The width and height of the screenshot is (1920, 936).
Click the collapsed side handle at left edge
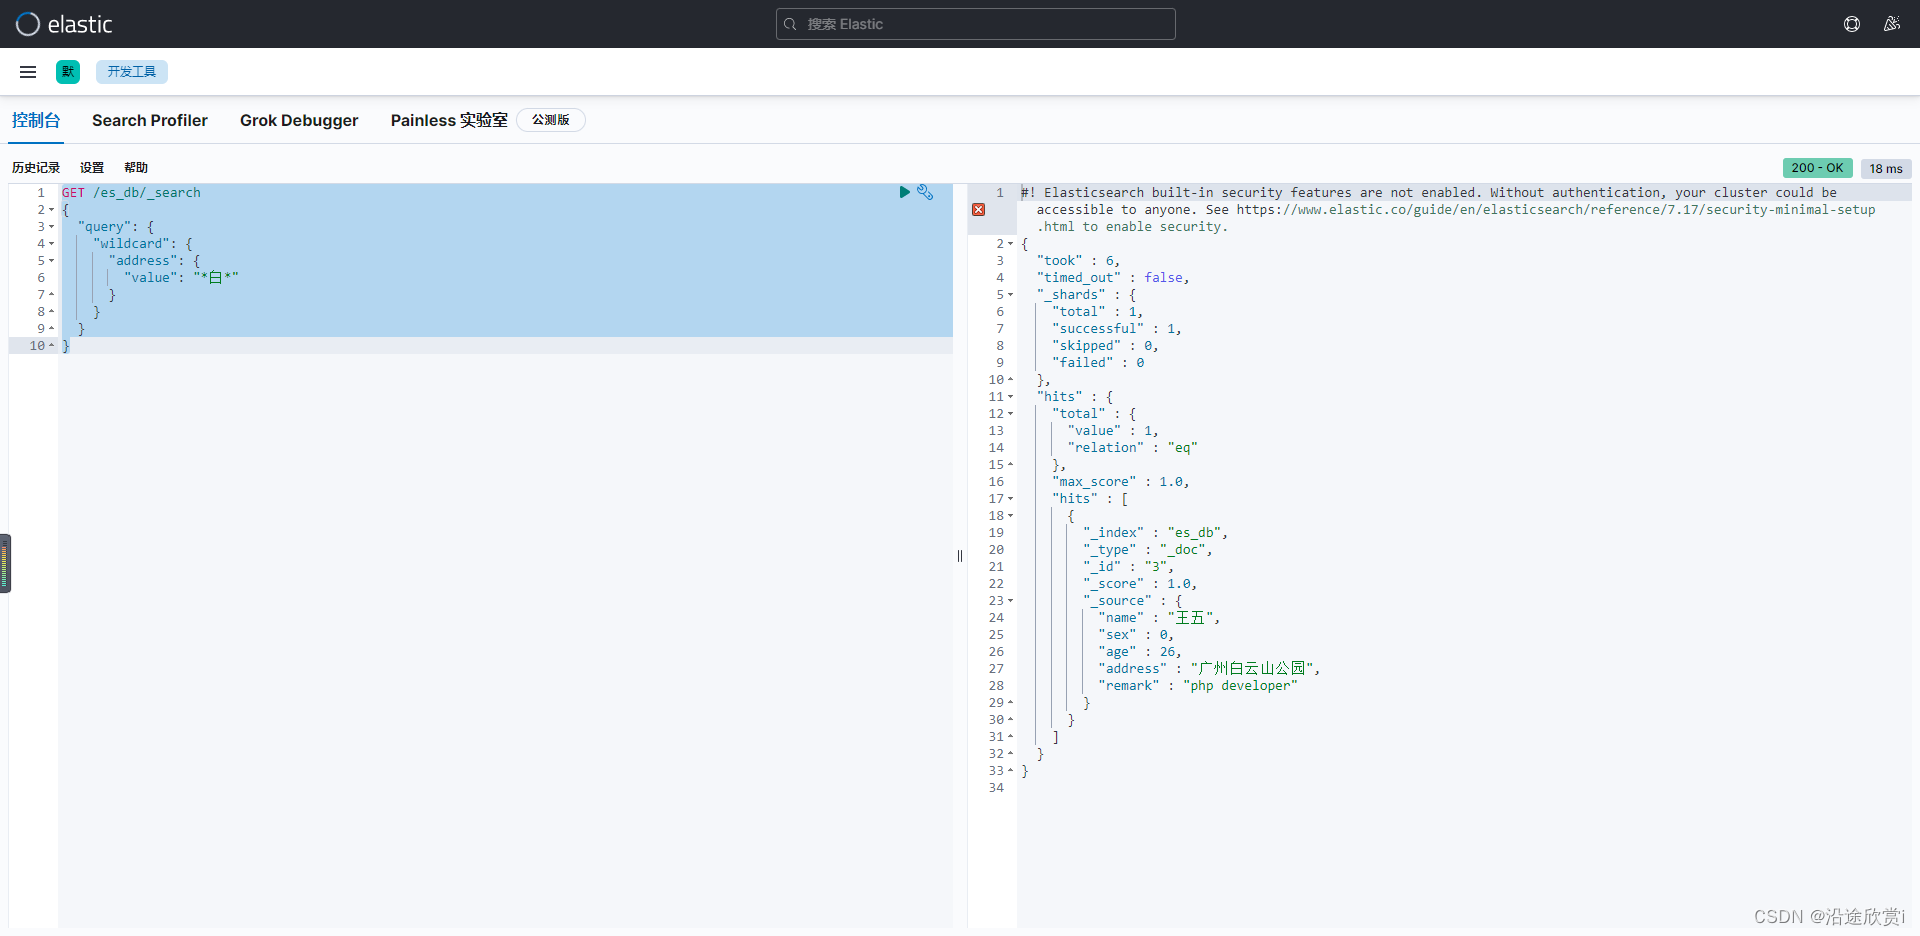(x=5, y=563)
